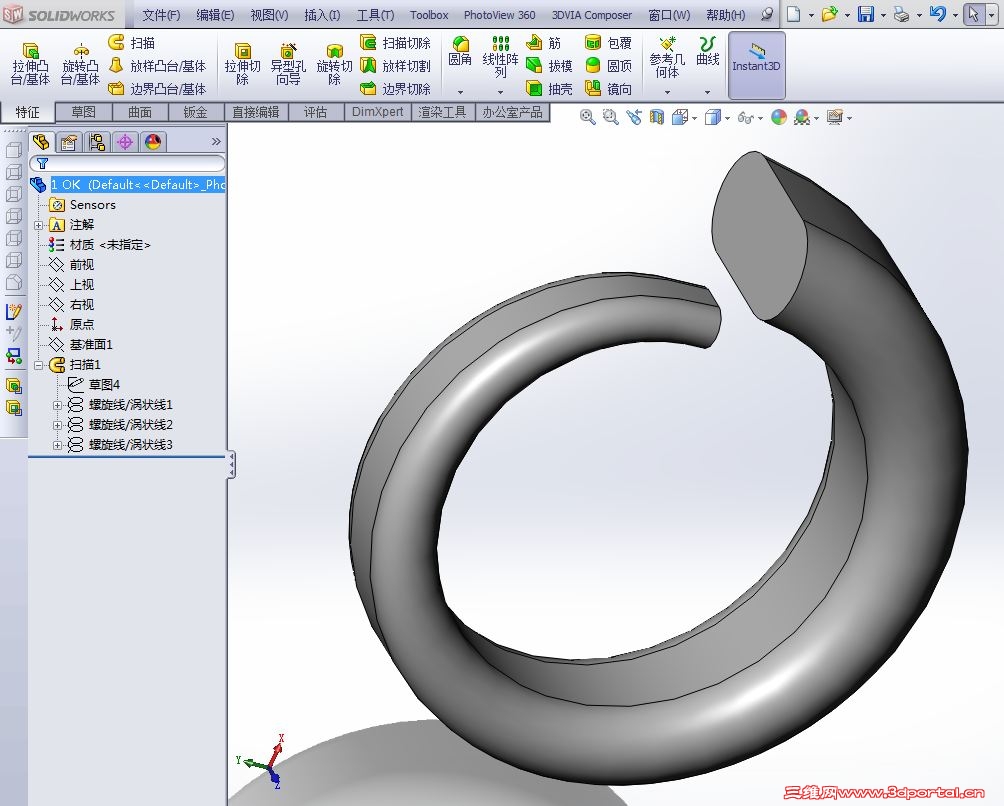This screenshot has width=1004, height=806.
Task: Open the 编辑(E) menu
Action: pyautogui.click(x=215, y=15)
